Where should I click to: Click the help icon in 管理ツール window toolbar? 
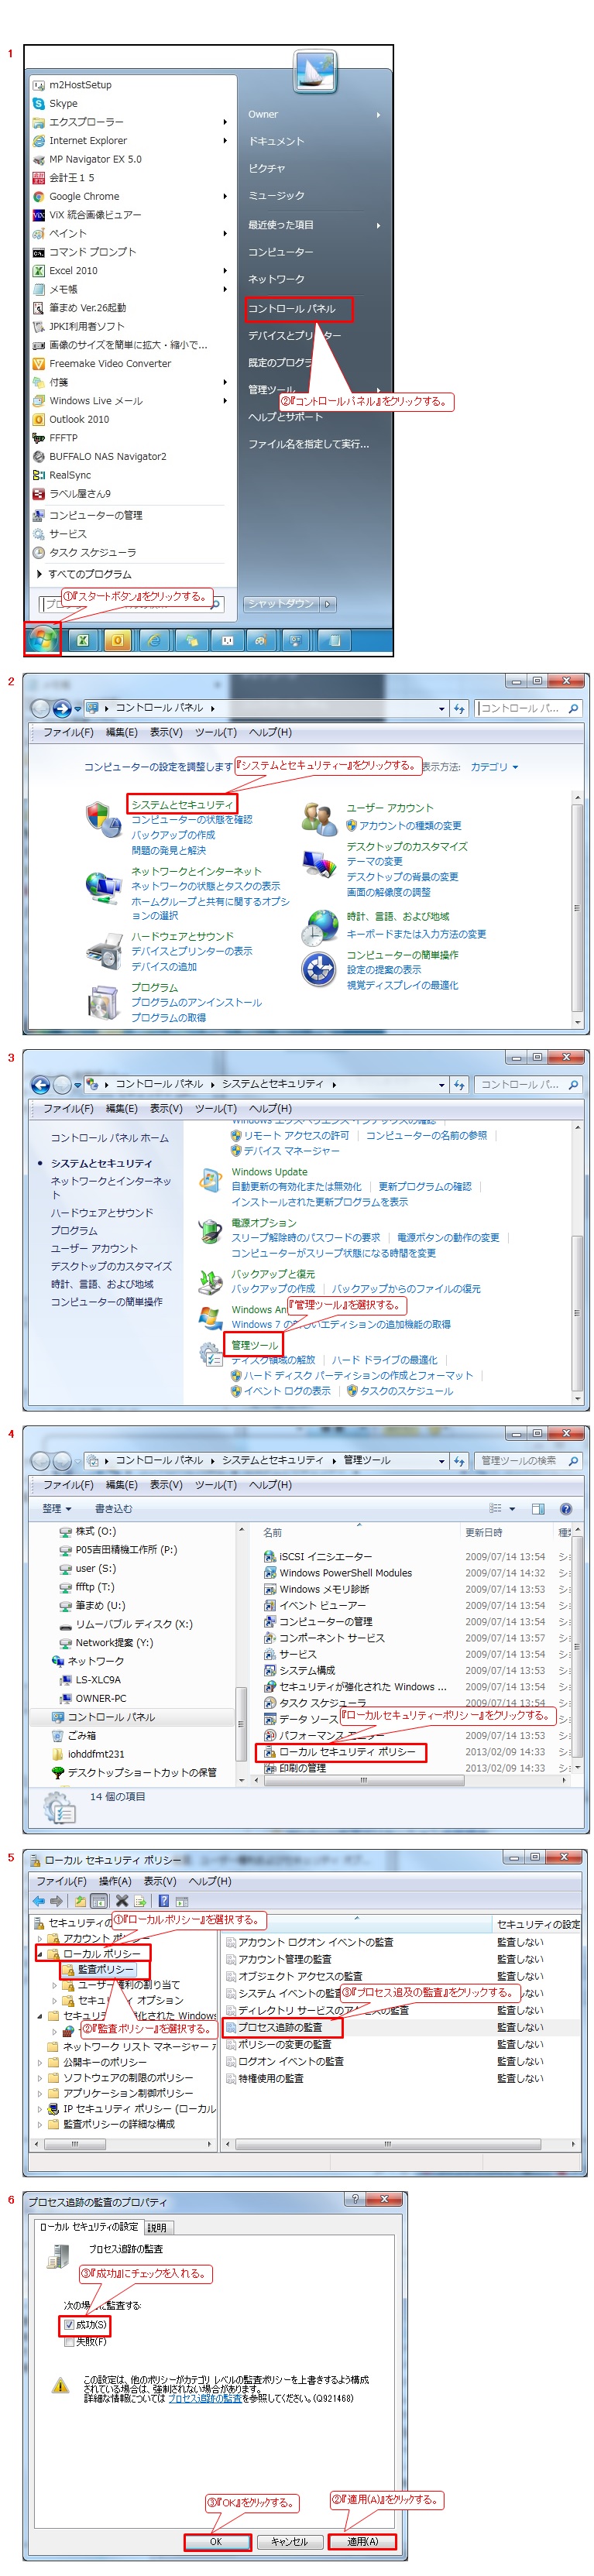pos(565,1509)
